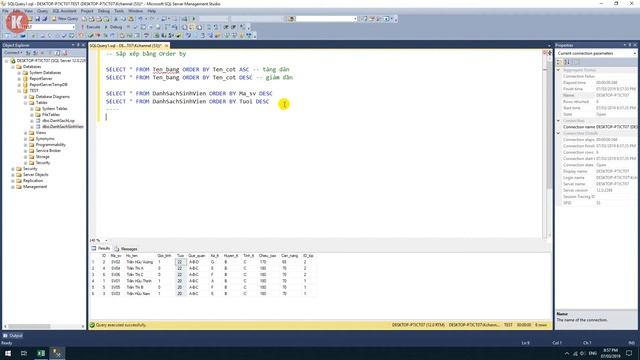
Task: Open the notification center icon in taskbar
Action: (629, 353)
